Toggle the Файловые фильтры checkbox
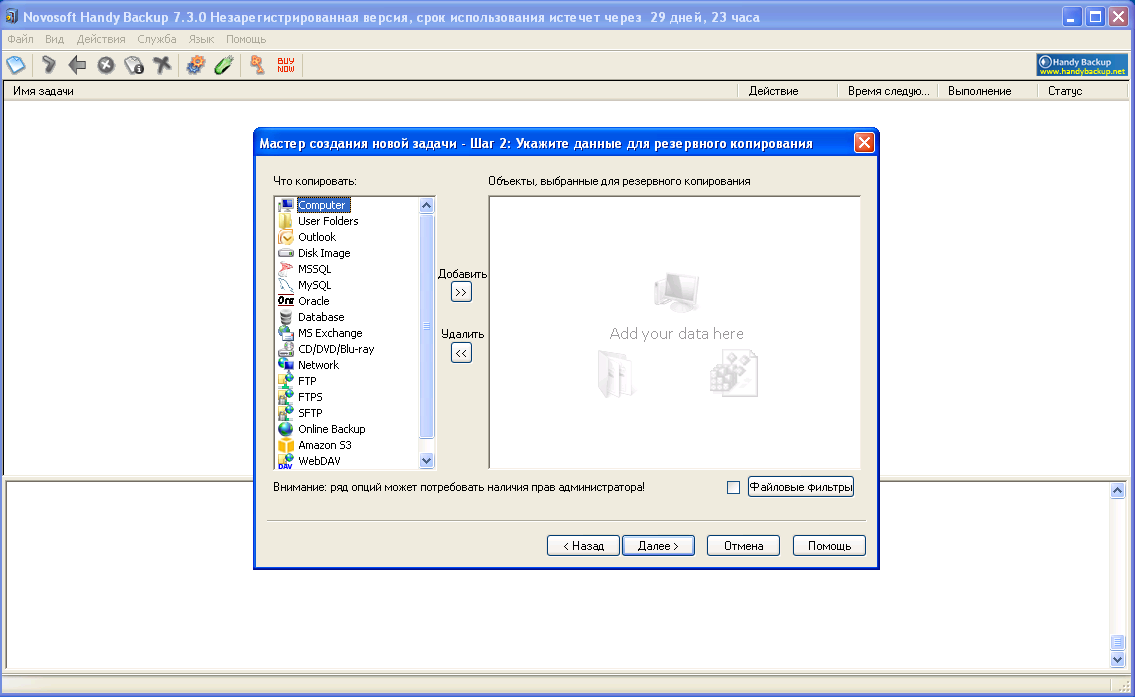Image resolution: width=1135 pixels, height=697 pixels. [x=733, y=487]
